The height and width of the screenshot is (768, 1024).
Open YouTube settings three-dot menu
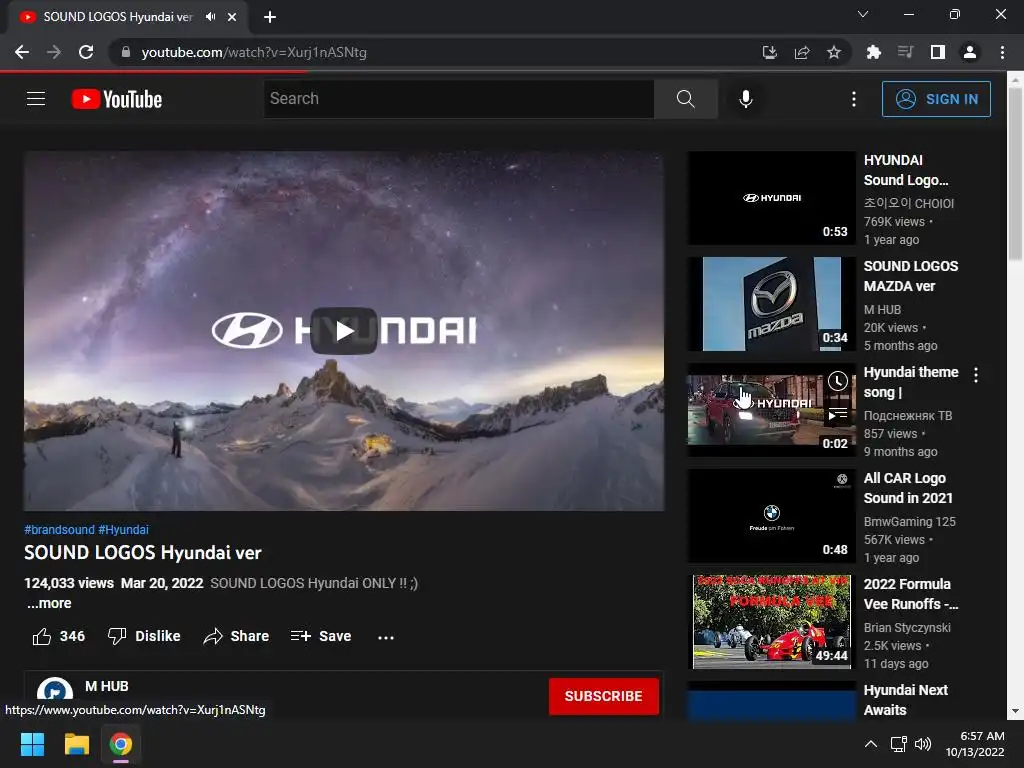(854, 99)
